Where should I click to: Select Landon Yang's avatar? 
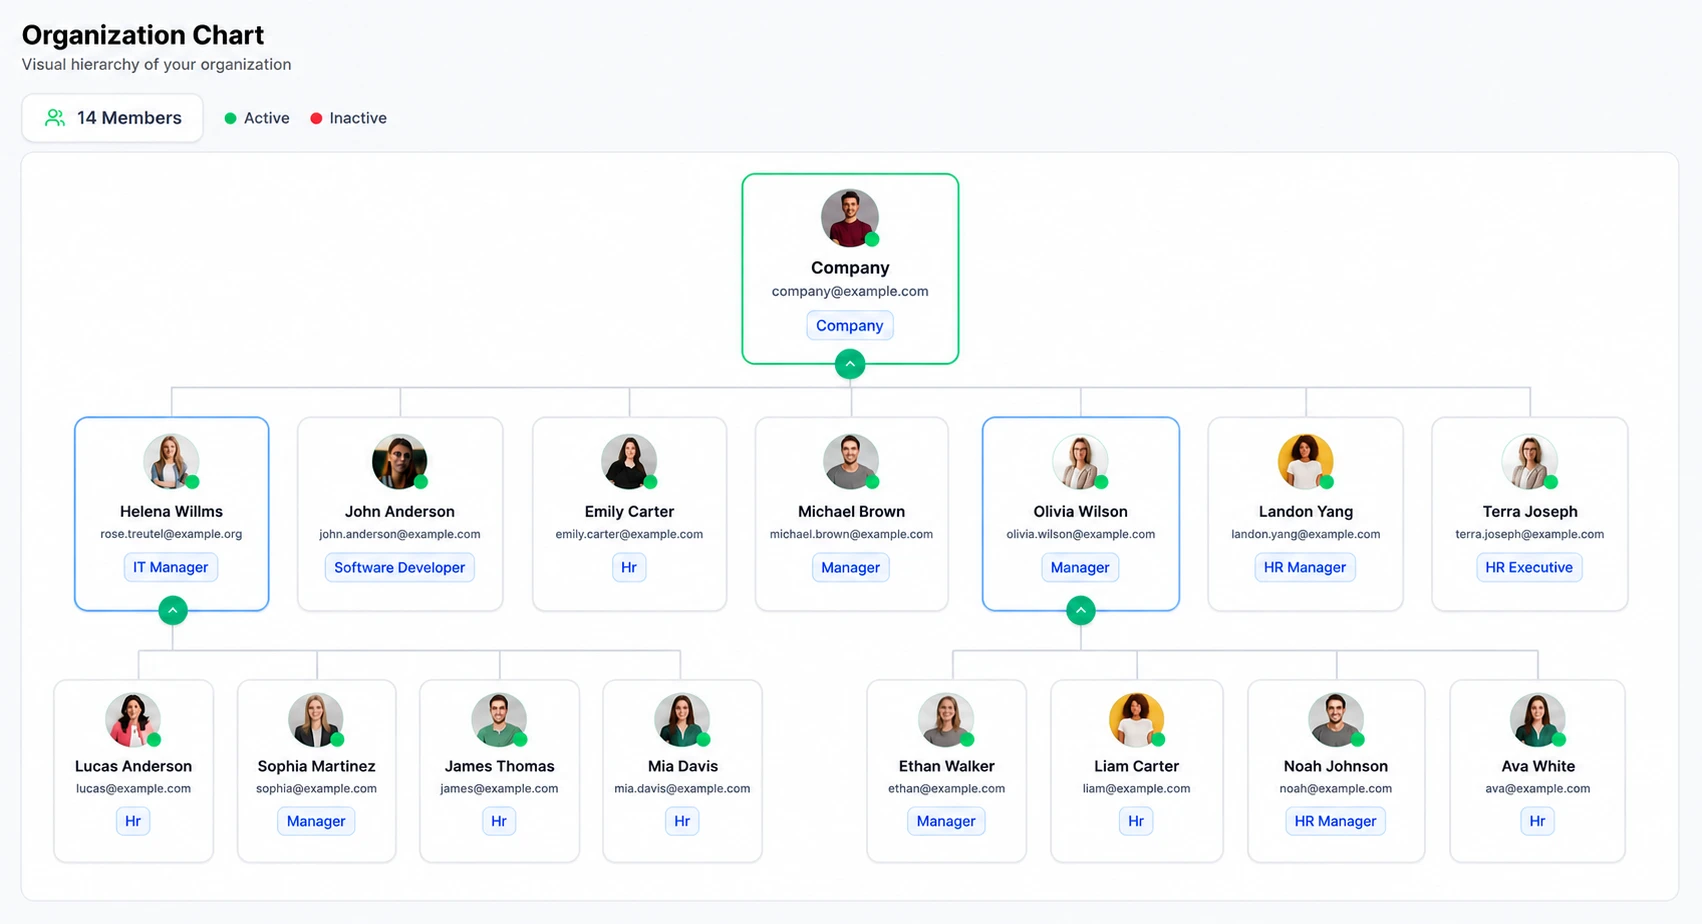tap(1306, 462)
